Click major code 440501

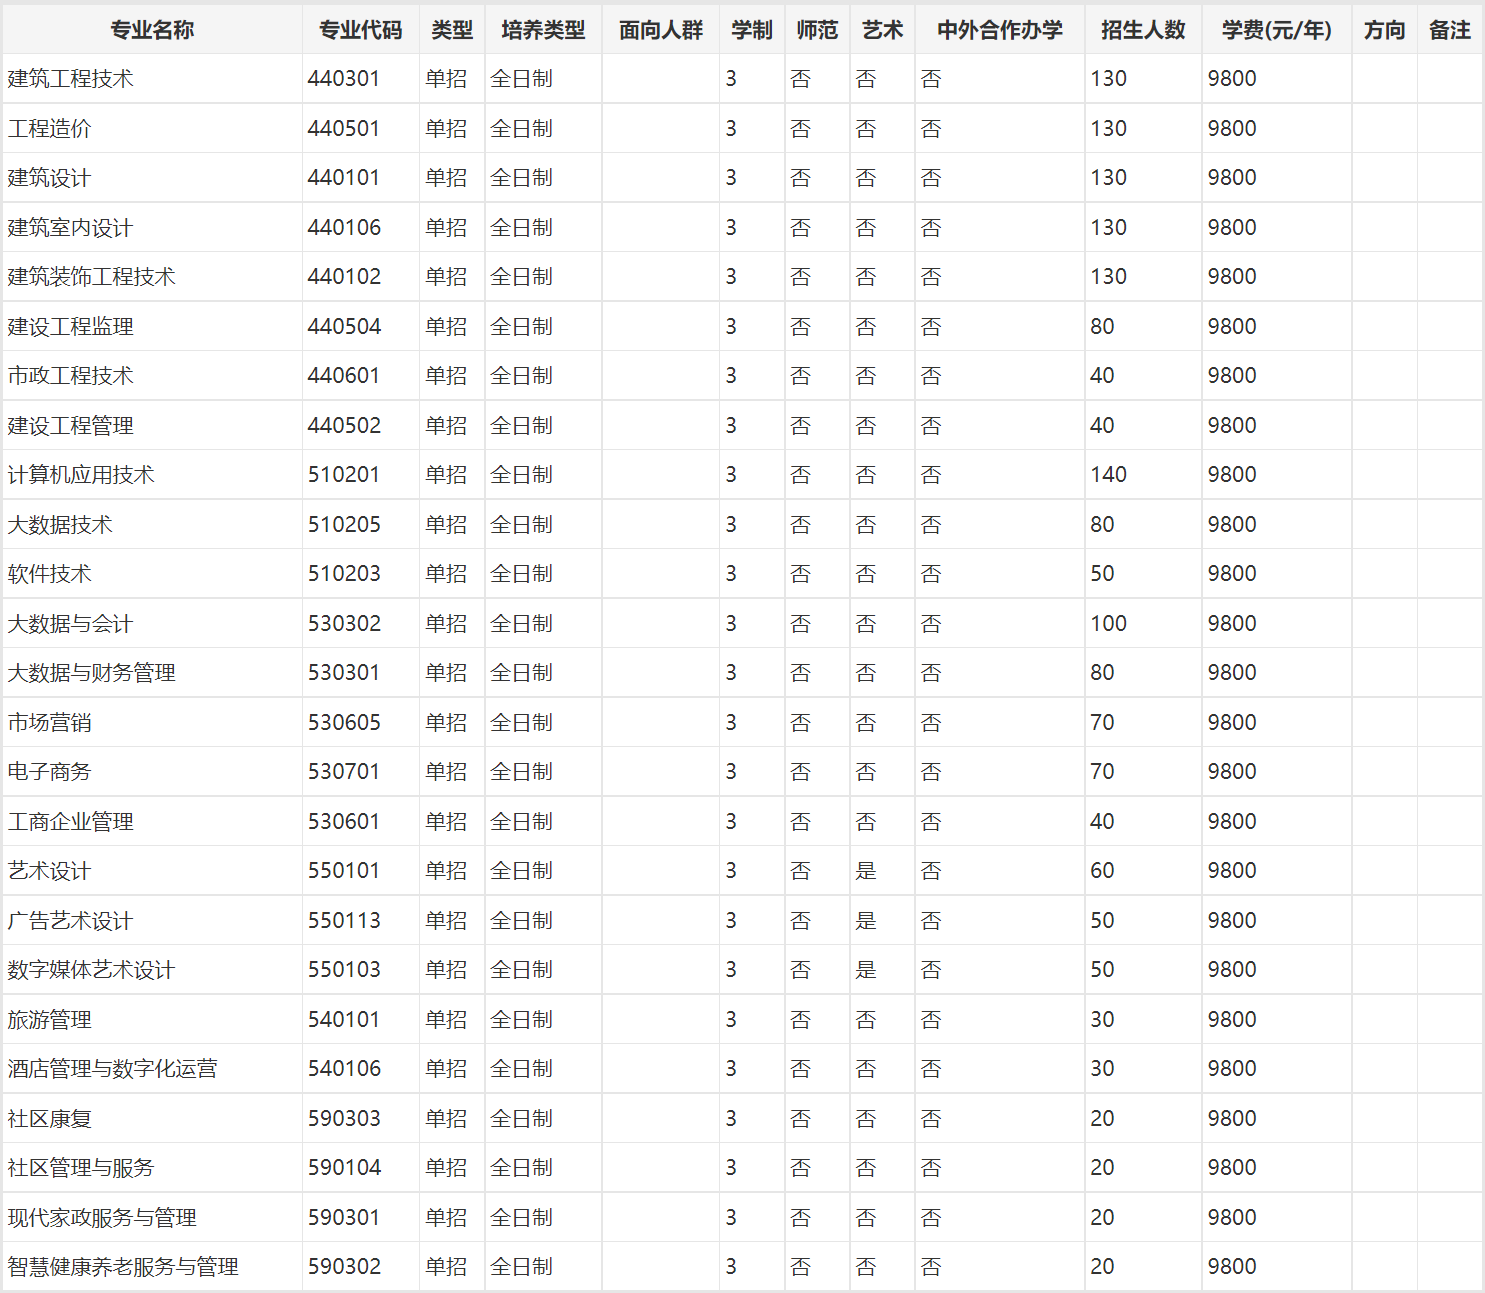tap(344, 128)
